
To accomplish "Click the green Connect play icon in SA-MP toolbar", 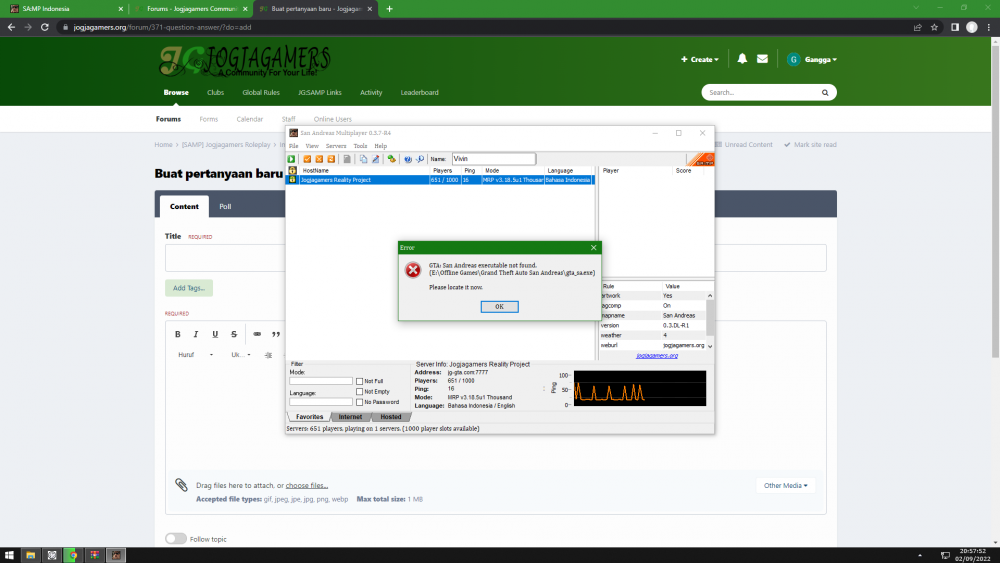I will click(x=291, y=159).
